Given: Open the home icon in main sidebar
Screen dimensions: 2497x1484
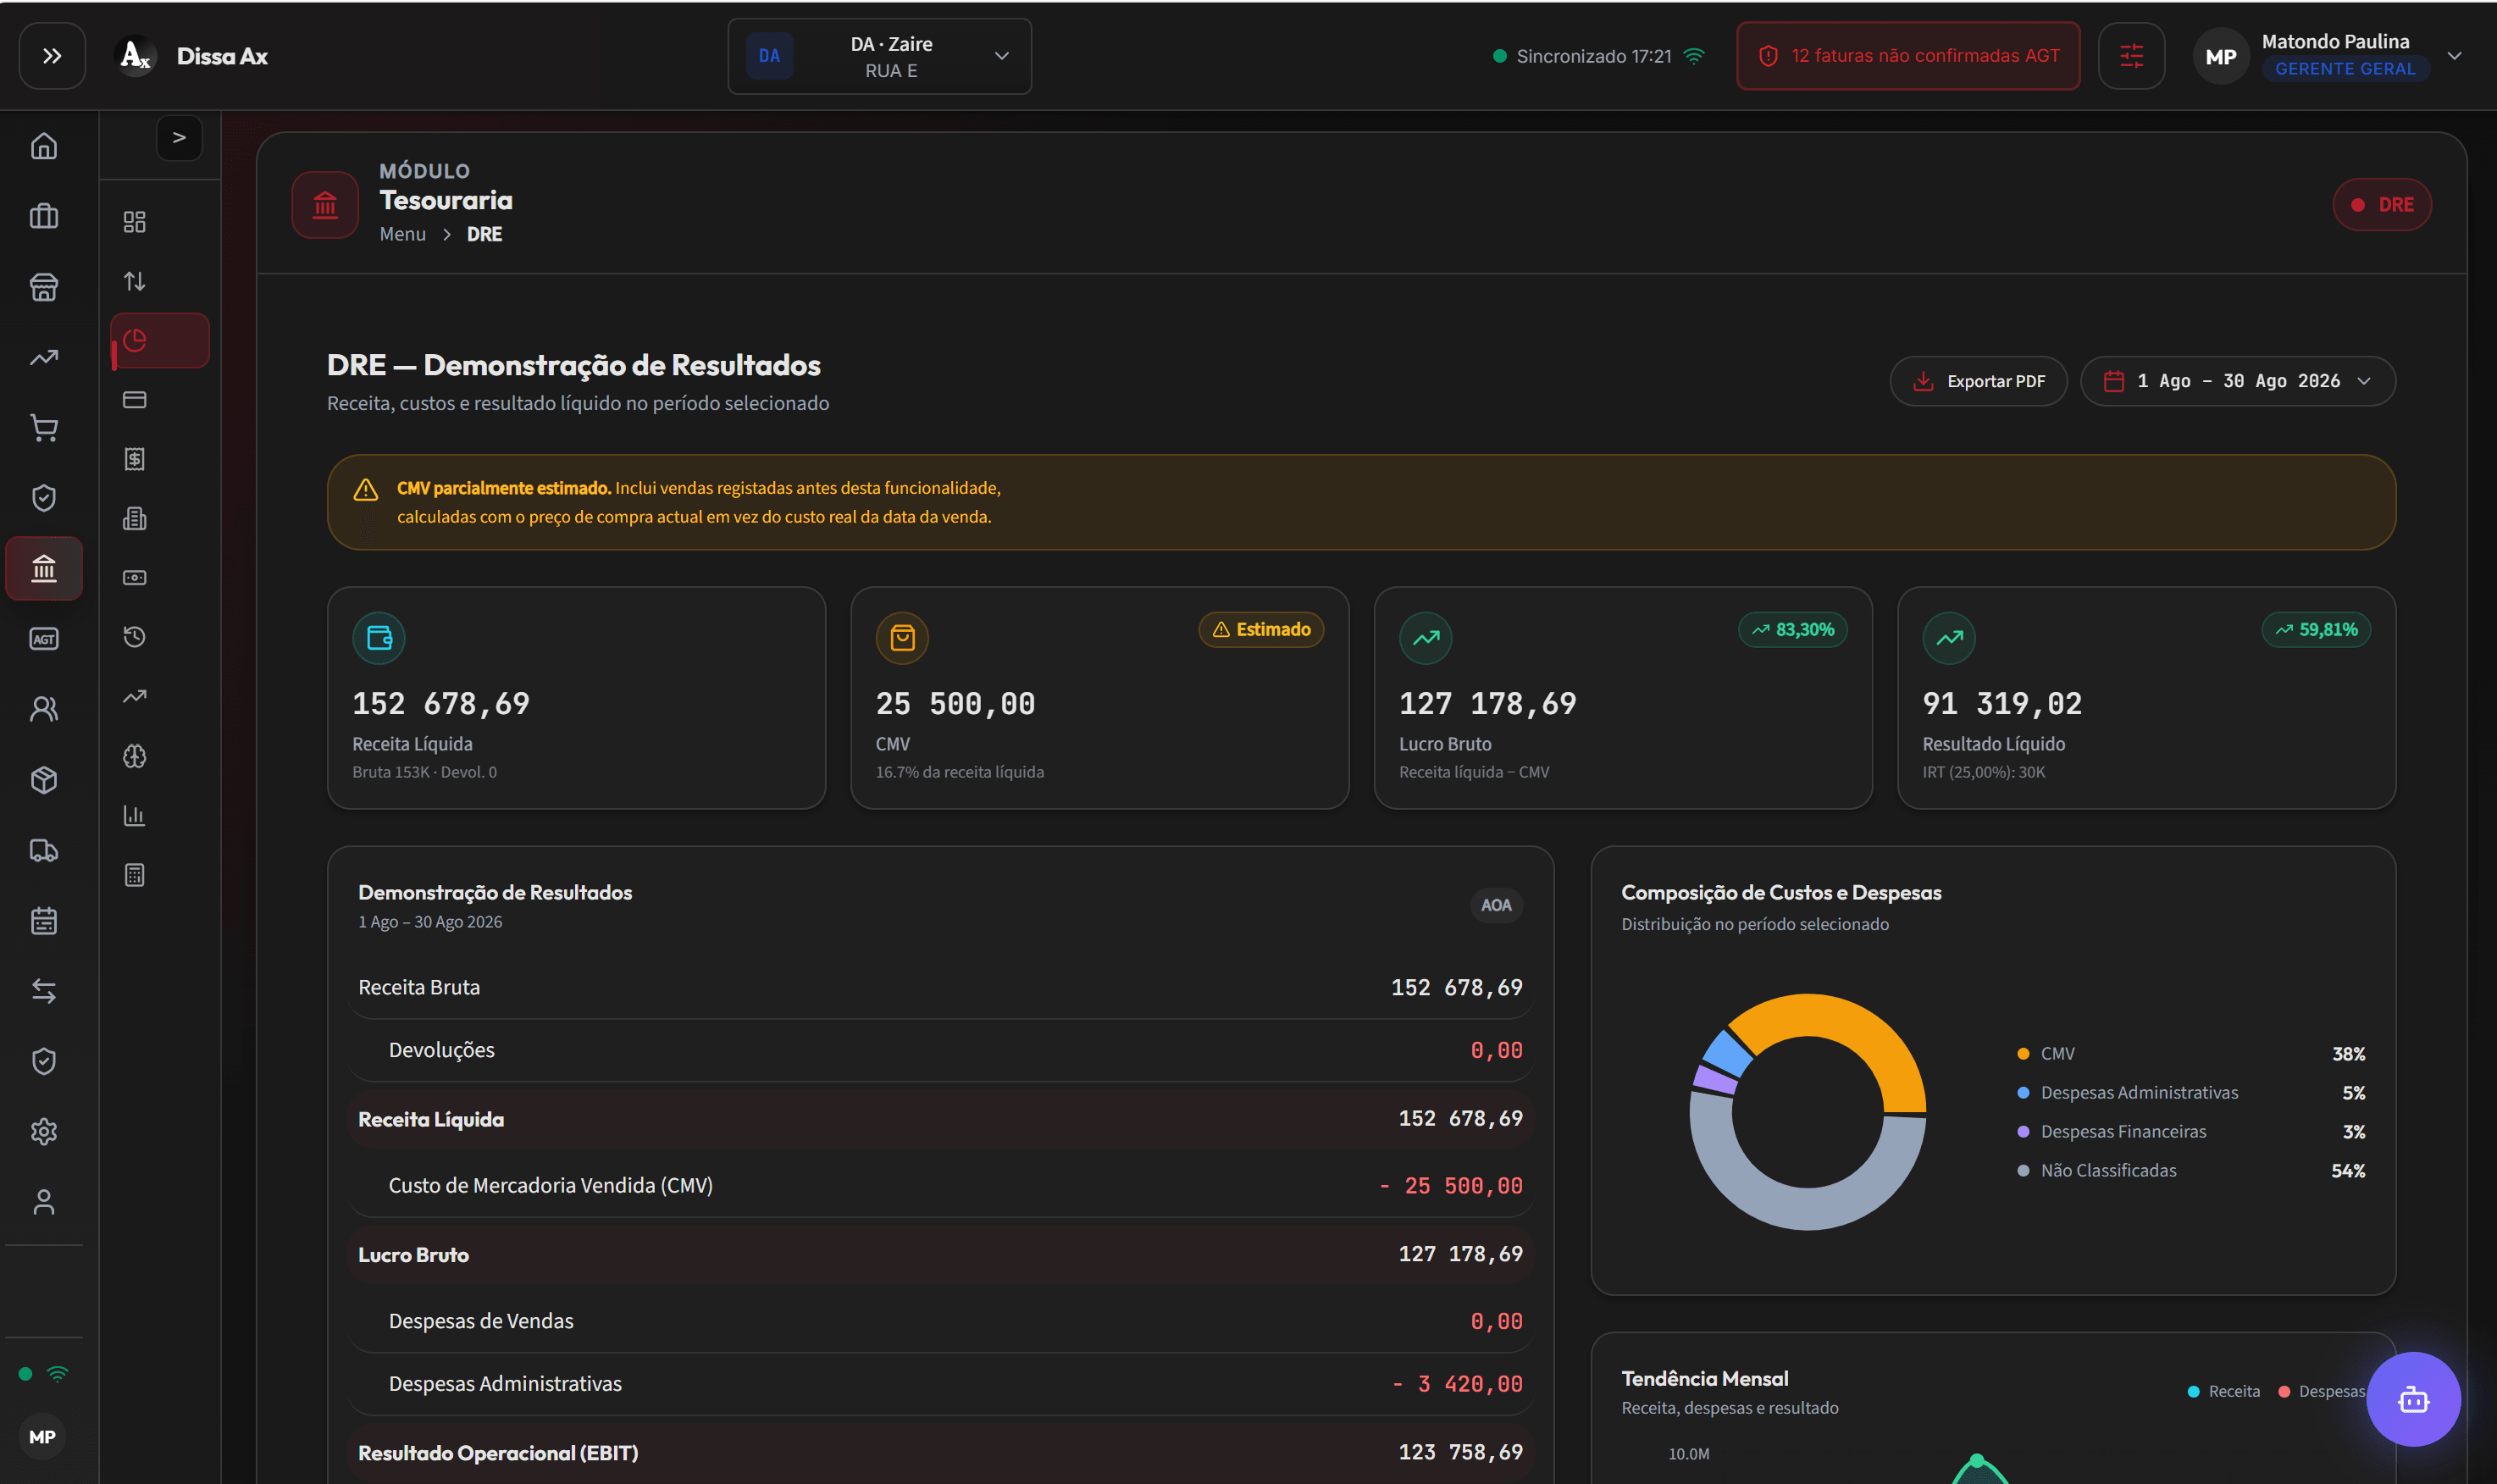Looking at the screenshot, I should [44, 146].
